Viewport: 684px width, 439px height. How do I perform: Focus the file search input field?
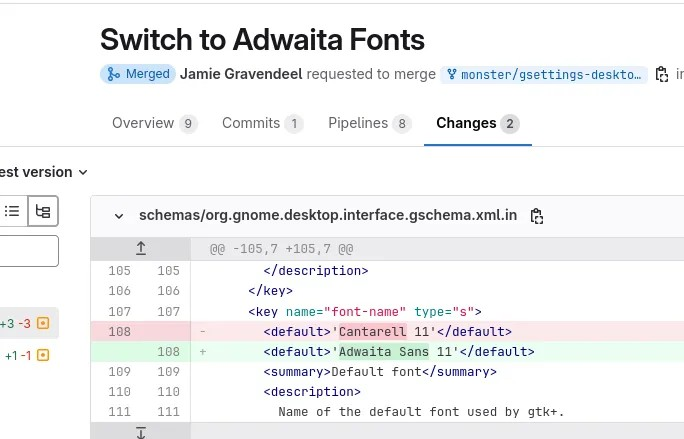tap(29, 251)
